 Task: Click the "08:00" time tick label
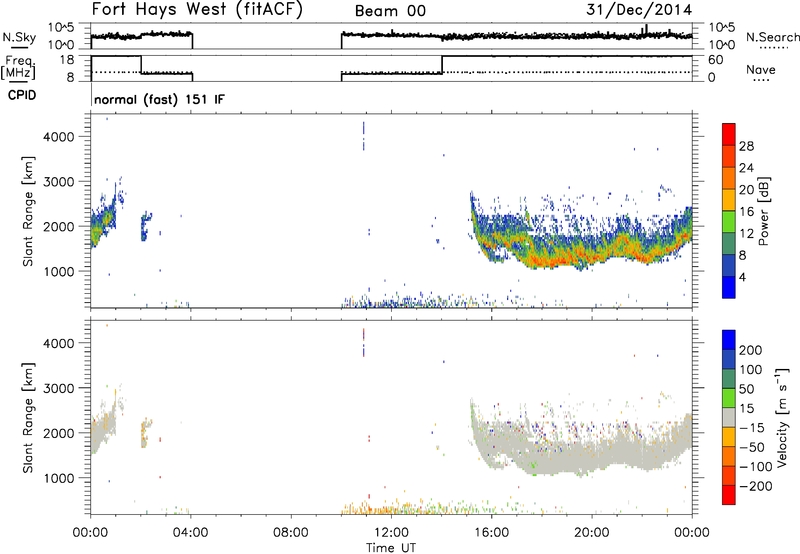[291, 533]
